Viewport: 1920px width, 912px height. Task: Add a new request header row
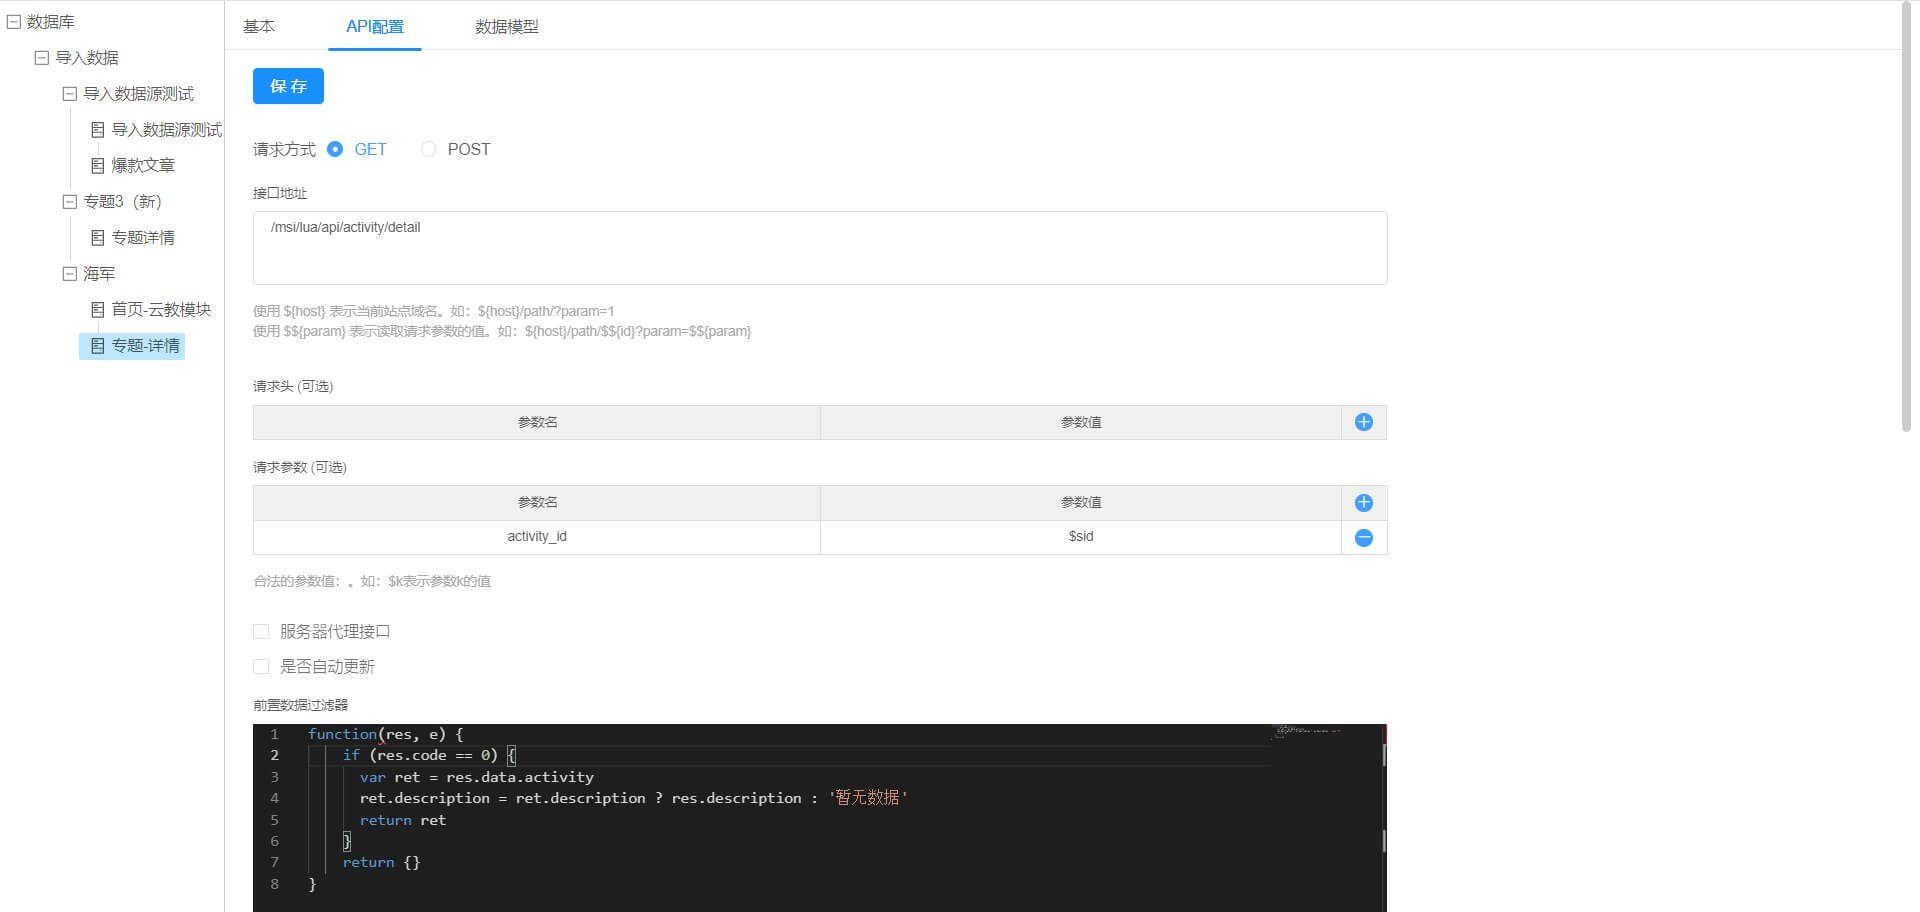tap(1363, 422)
